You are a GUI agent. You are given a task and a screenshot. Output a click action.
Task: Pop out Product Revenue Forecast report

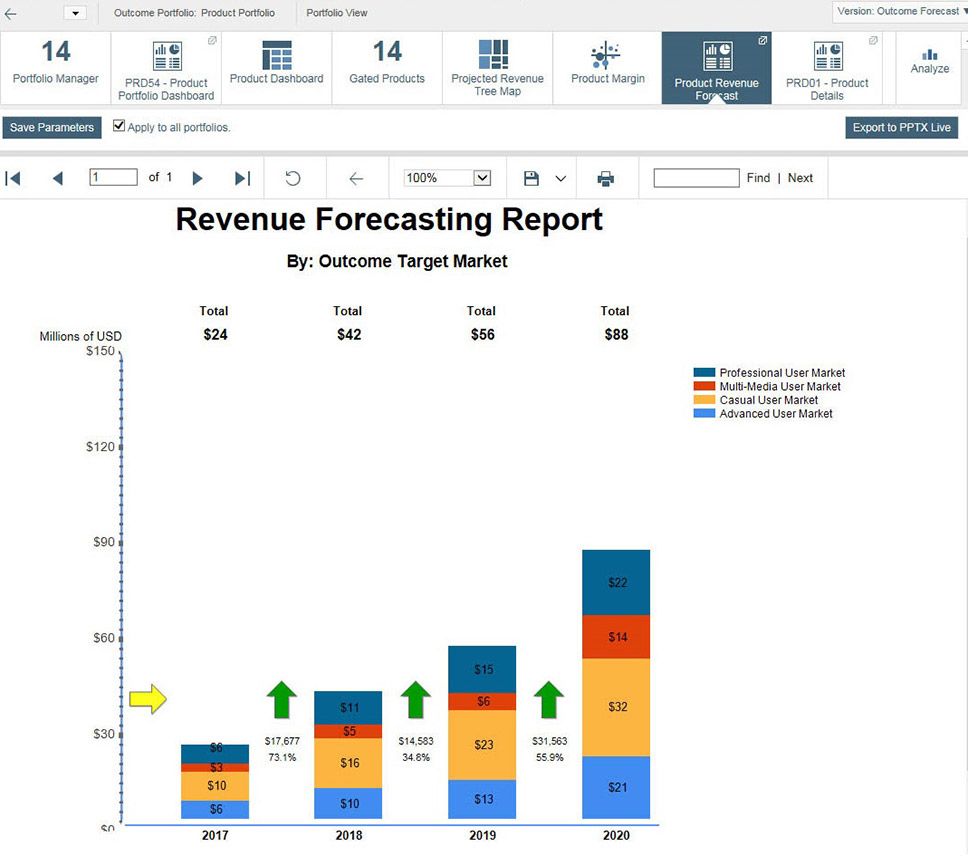(x=762, y=40)
